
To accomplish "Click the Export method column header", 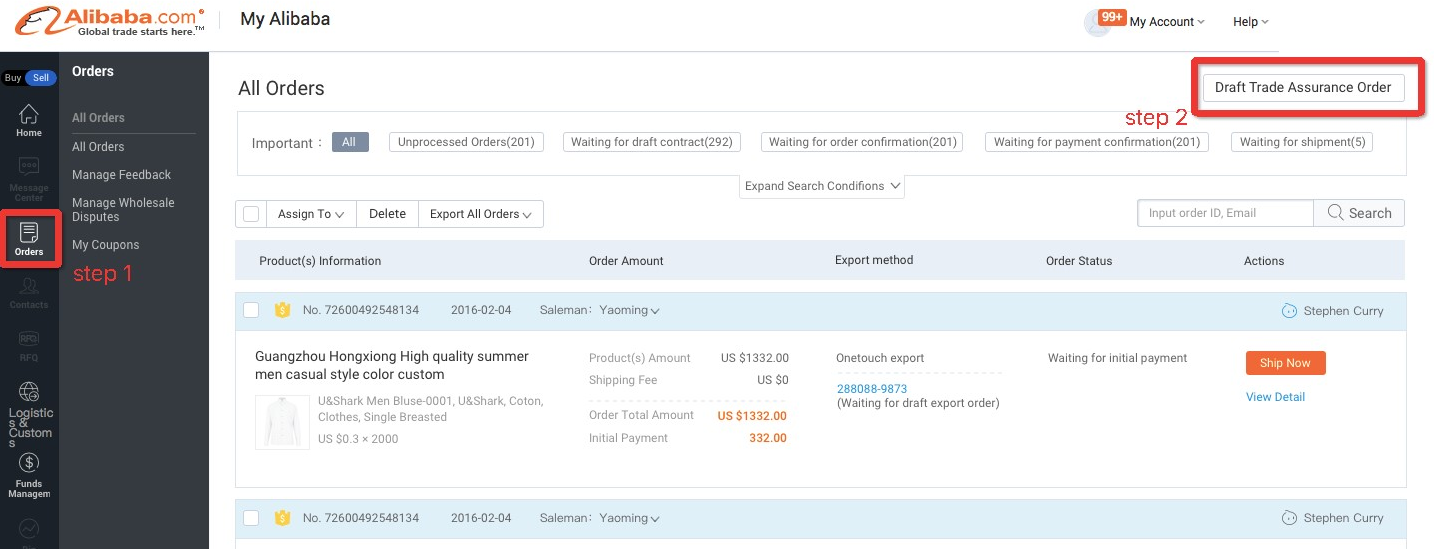I will (x=874, y=260).
